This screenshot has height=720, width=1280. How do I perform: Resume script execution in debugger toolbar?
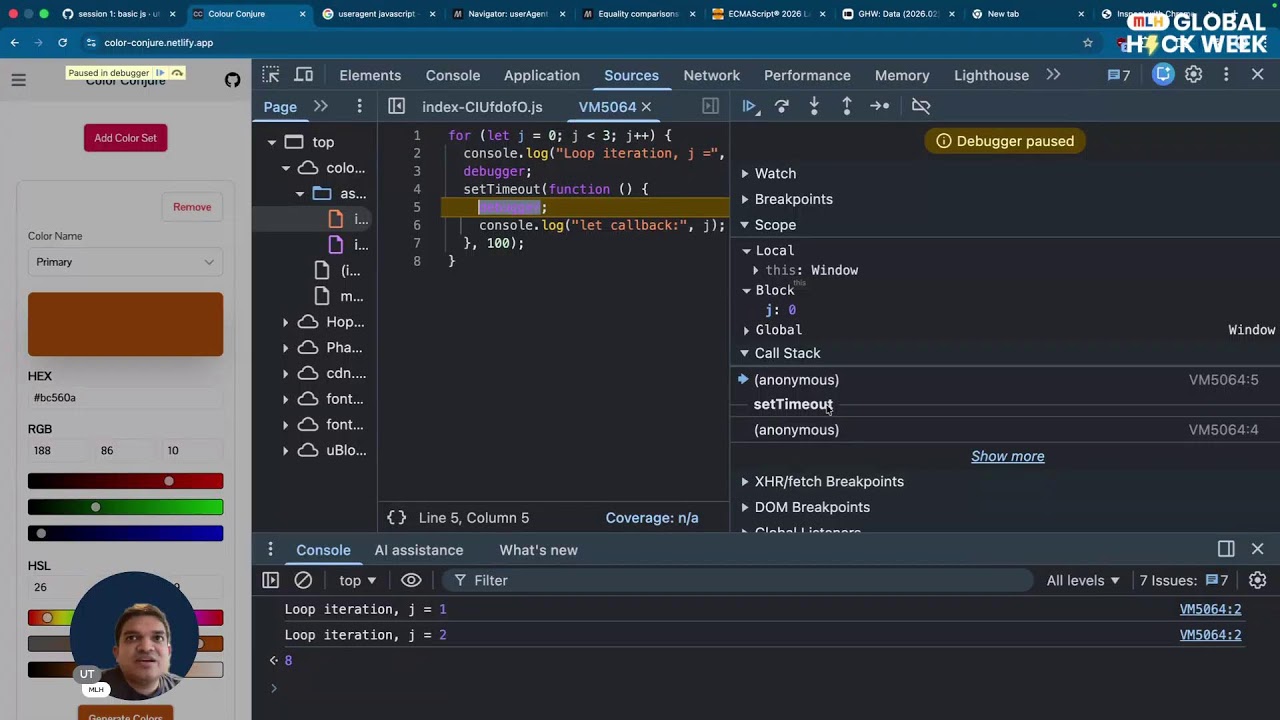coord(749,106)
